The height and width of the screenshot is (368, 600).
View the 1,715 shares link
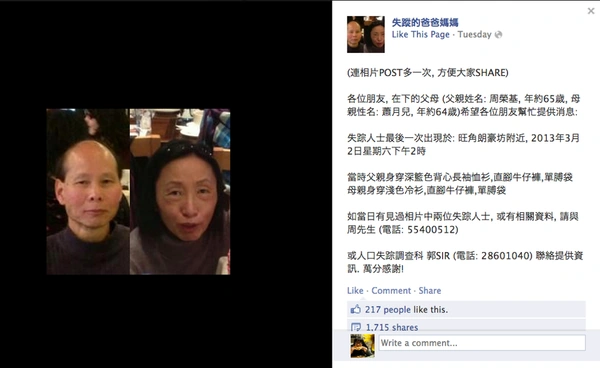point(392,327)
